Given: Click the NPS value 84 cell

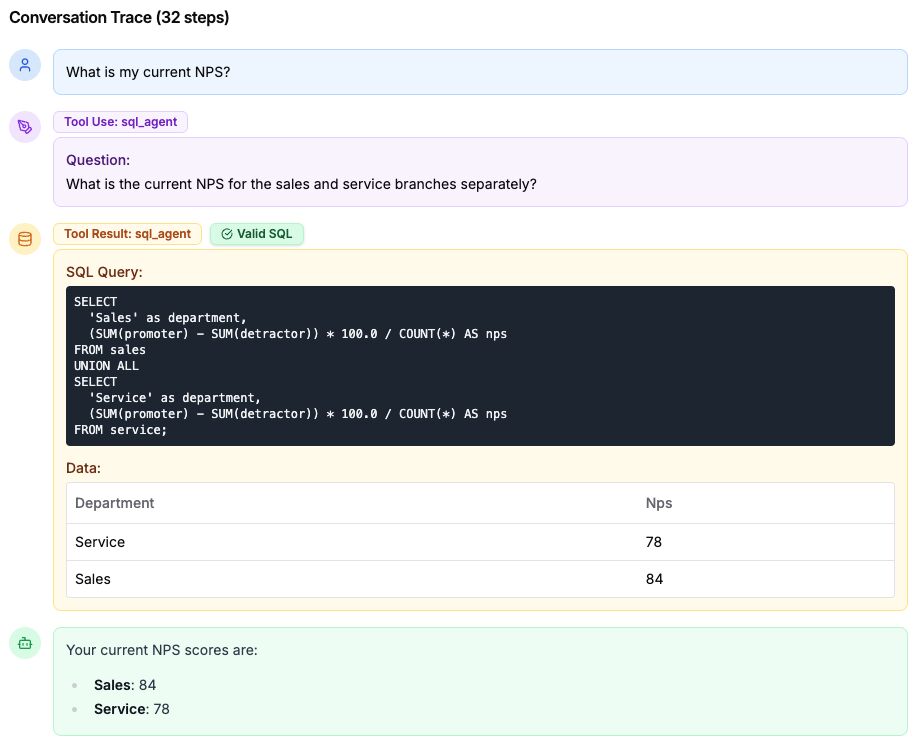Looking at the screenshot, I should point(654,579).
